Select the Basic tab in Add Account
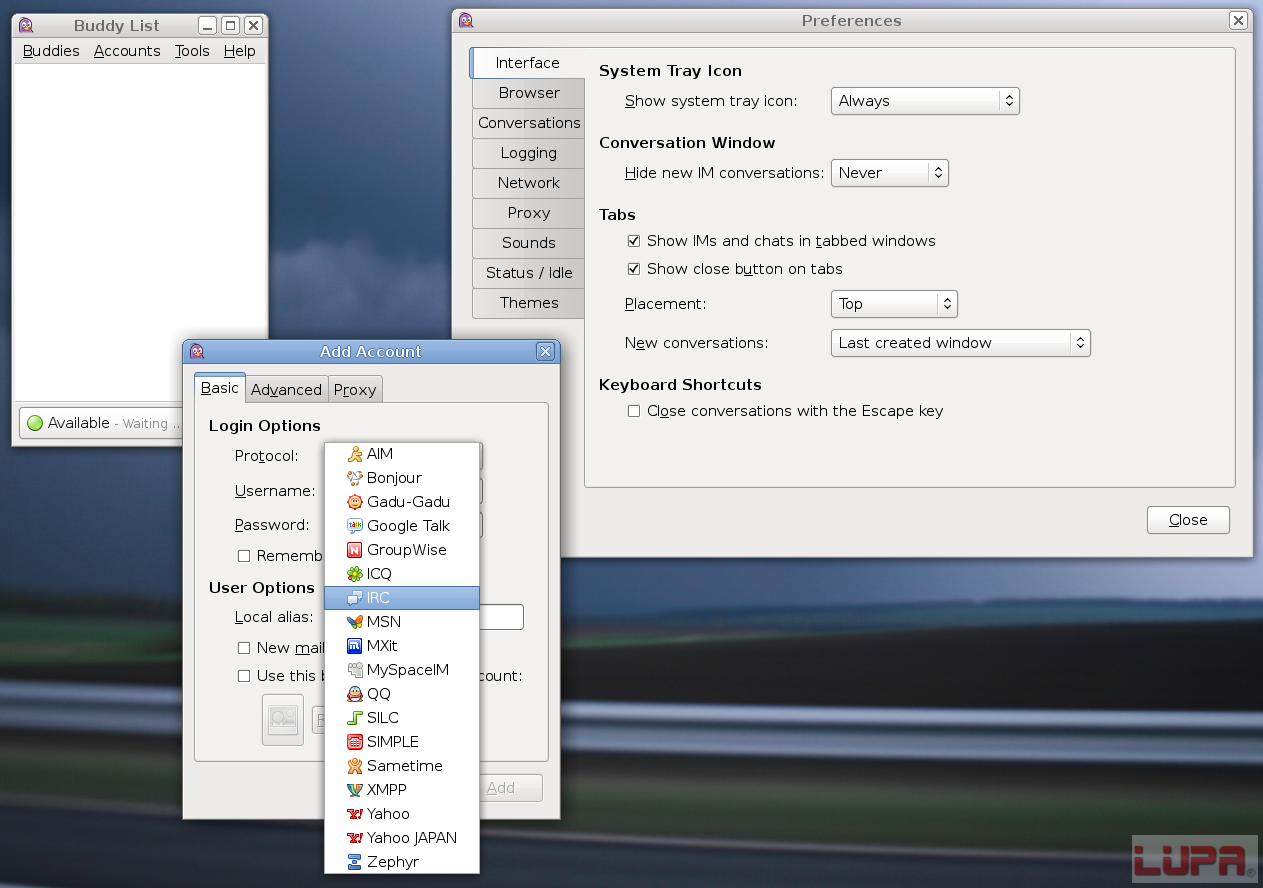Viewport: 1263px width, 888px height. point(220,388)
